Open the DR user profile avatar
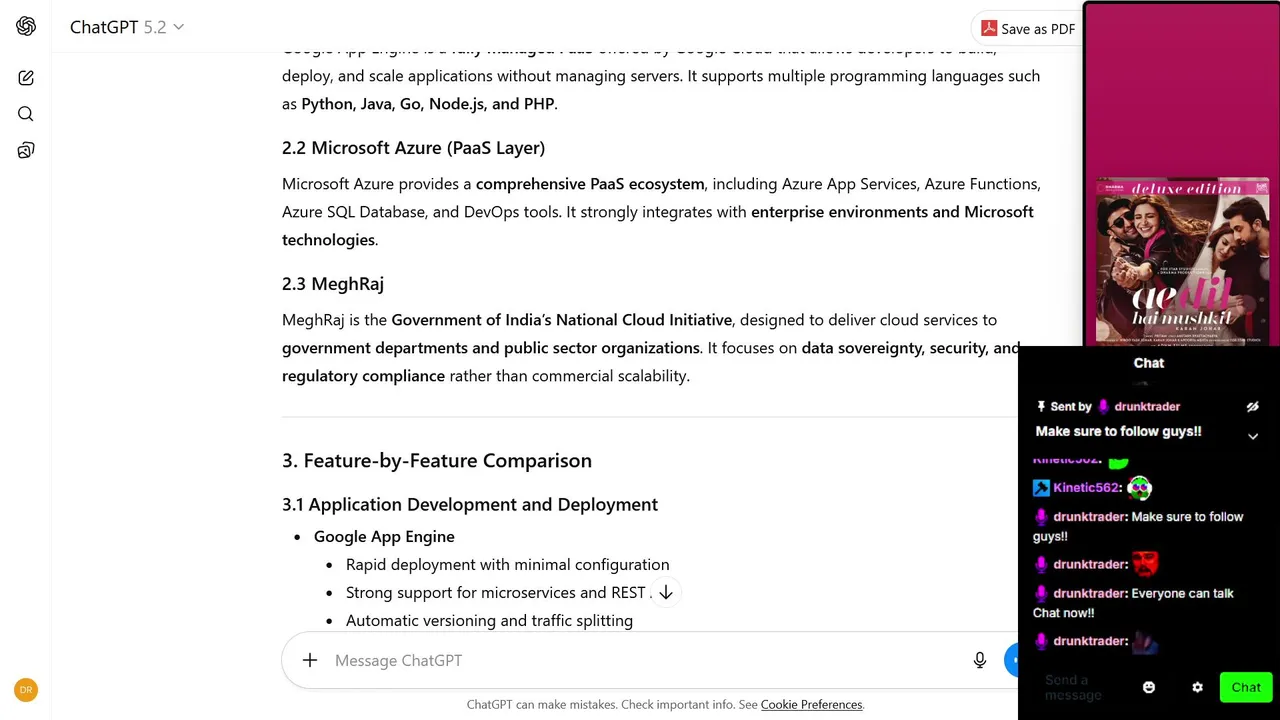This screenshot has width=1280, height=720. [x=26, y=690]
